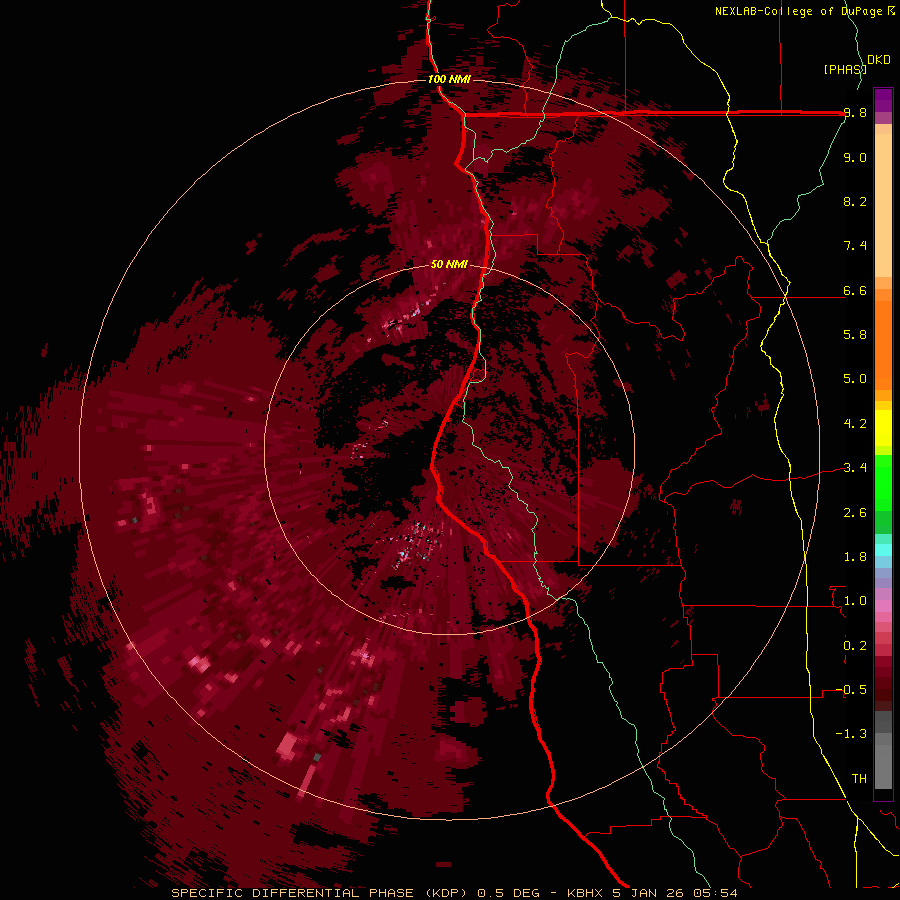Click the SPECIFIC DIFFERENTIAL PHASE (KDP) product title
The width and height of the screenshot is (900, 900).
point(321,893)
